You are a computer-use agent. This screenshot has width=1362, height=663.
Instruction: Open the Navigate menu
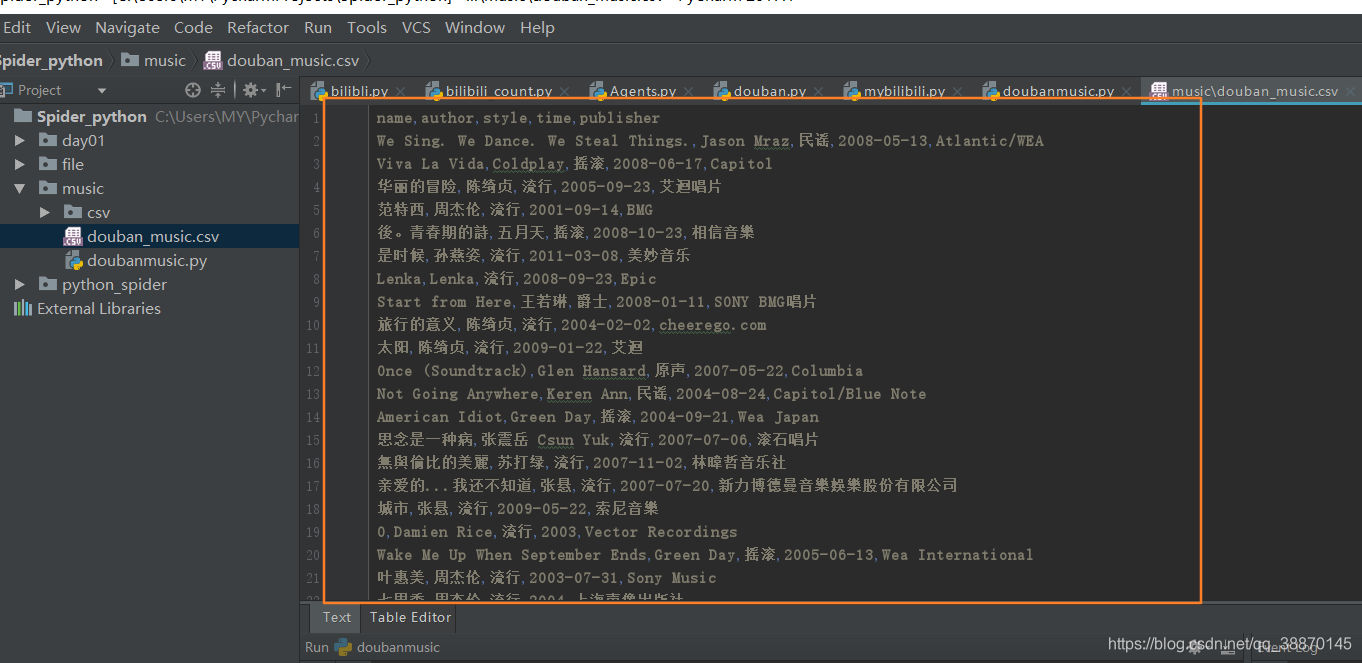coord(127,27)
